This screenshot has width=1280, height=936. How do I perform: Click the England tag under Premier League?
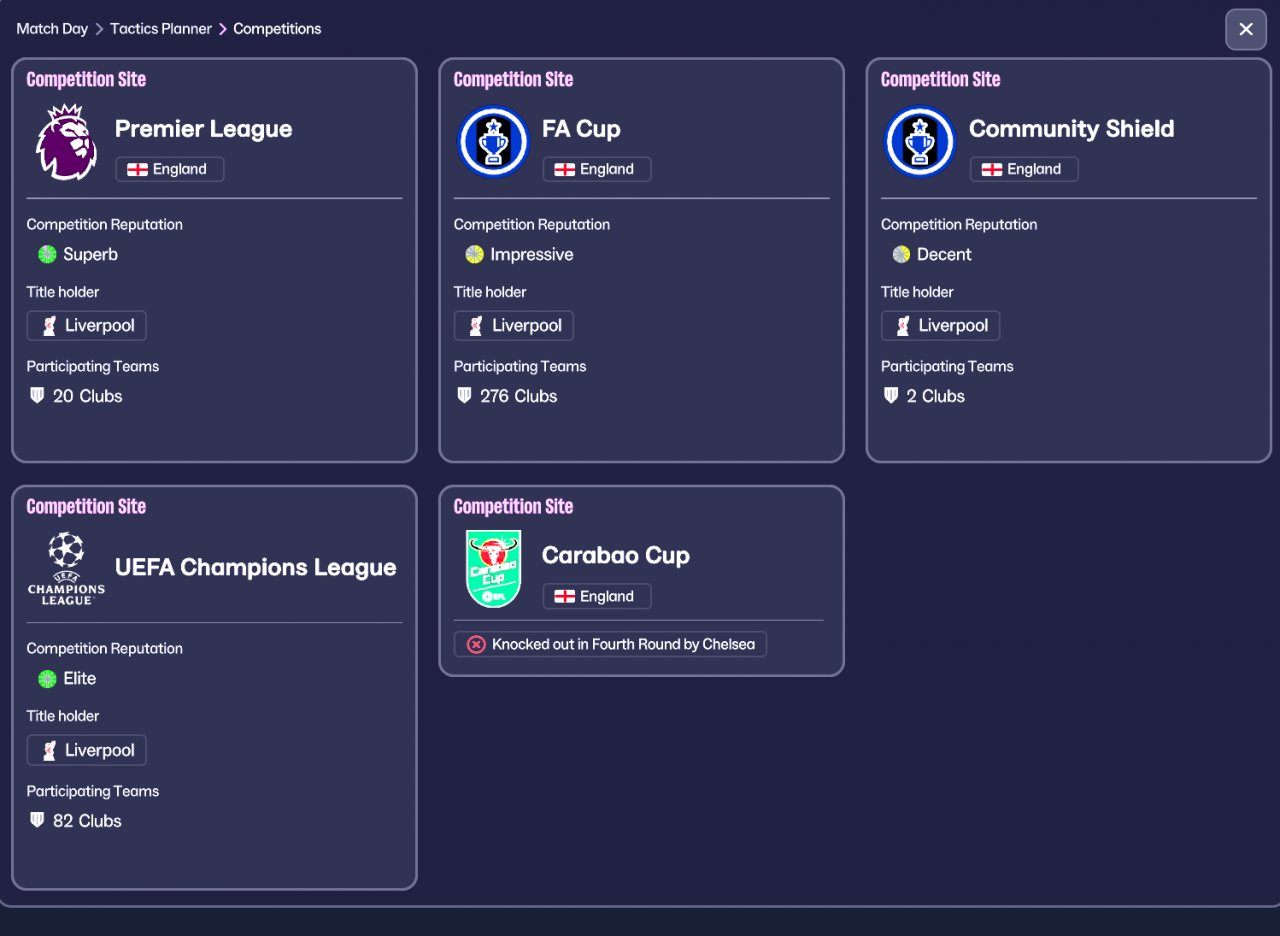[170, 169]
